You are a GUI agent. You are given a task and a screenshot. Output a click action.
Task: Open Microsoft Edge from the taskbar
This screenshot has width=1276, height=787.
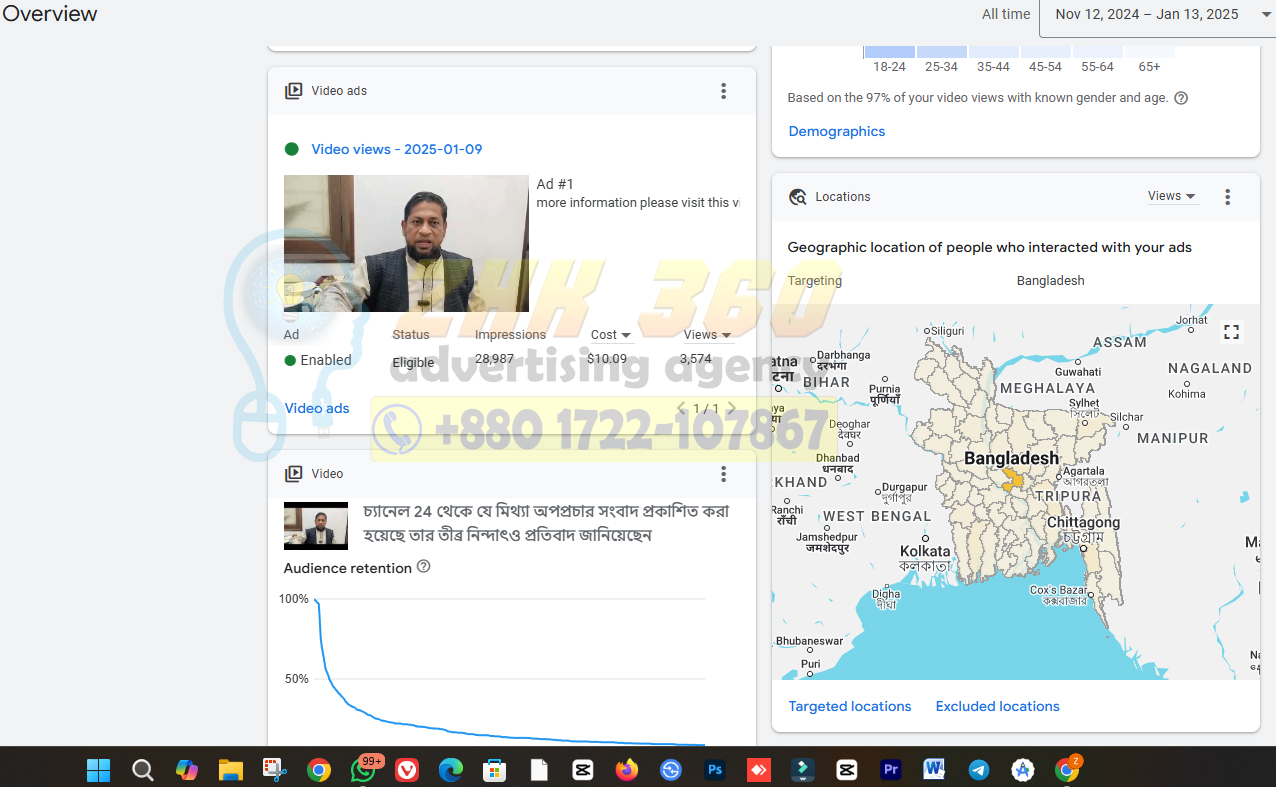point(451,770)
